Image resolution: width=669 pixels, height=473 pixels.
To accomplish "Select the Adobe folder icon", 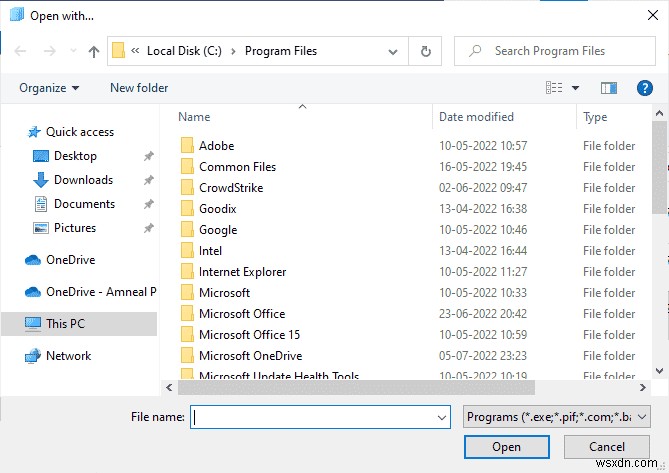I will [187, 145].
